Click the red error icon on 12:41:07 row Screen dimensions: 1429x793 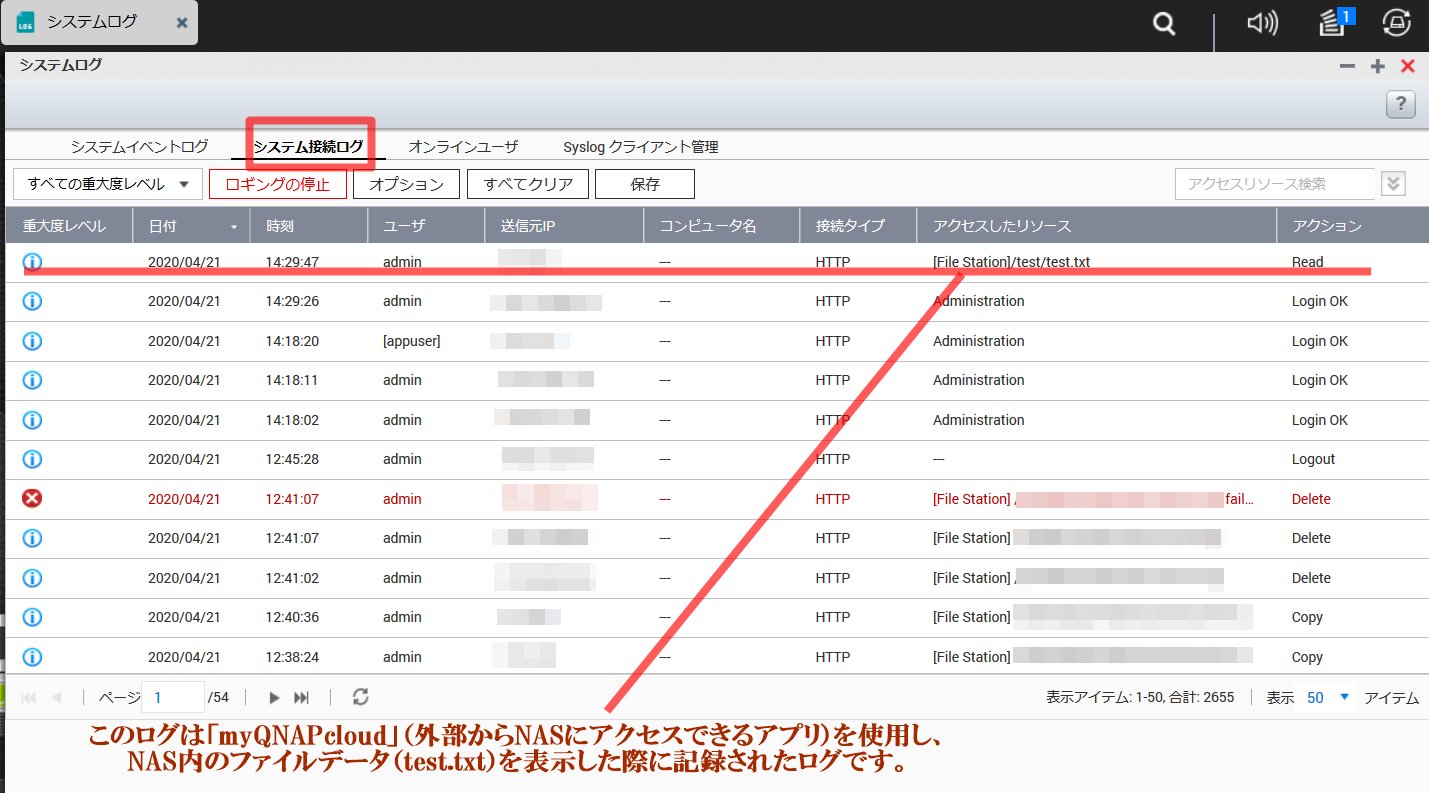tap(32, 498)
